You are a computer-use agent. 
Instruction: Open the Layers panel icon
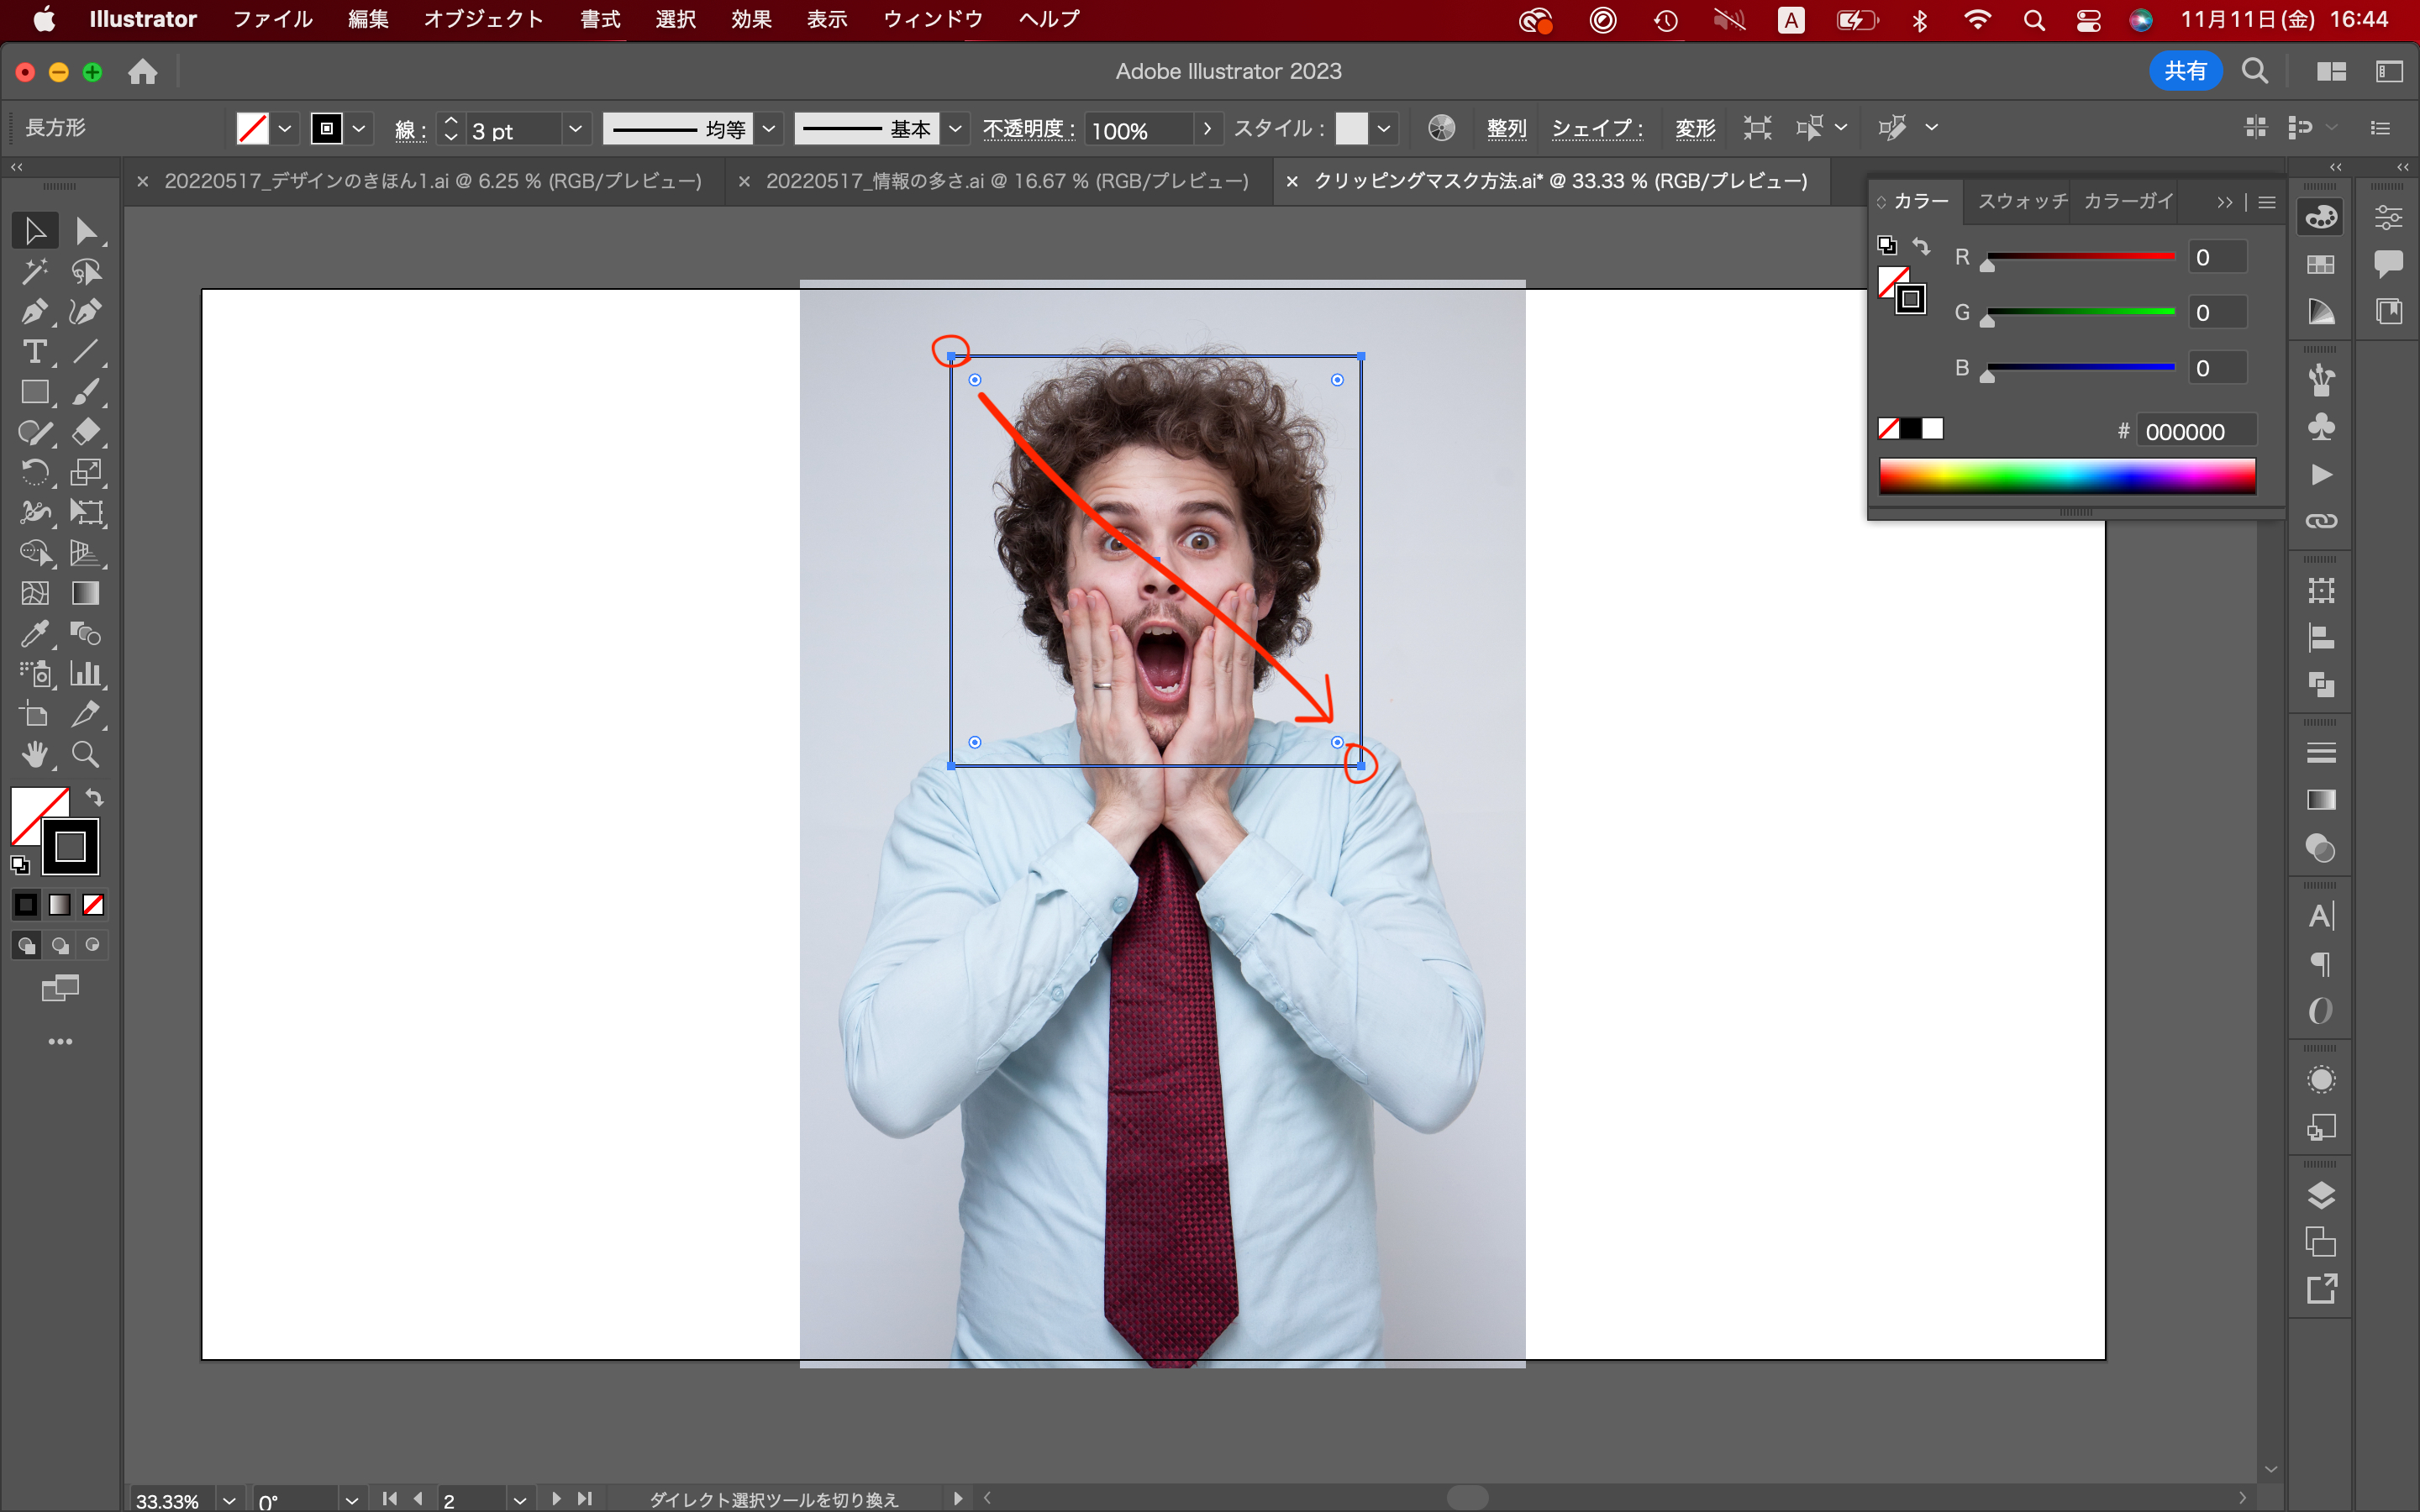[x=2321, y=1195]
